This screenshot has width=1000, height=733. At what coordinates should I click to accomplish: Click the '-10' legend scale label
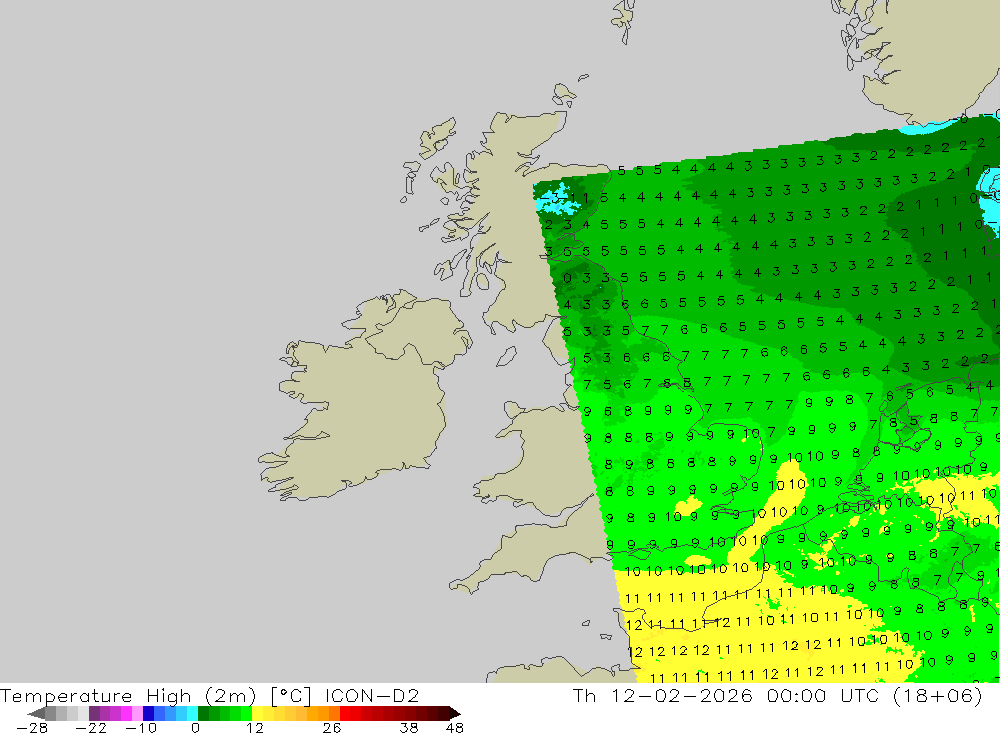(x=141, y=728)
